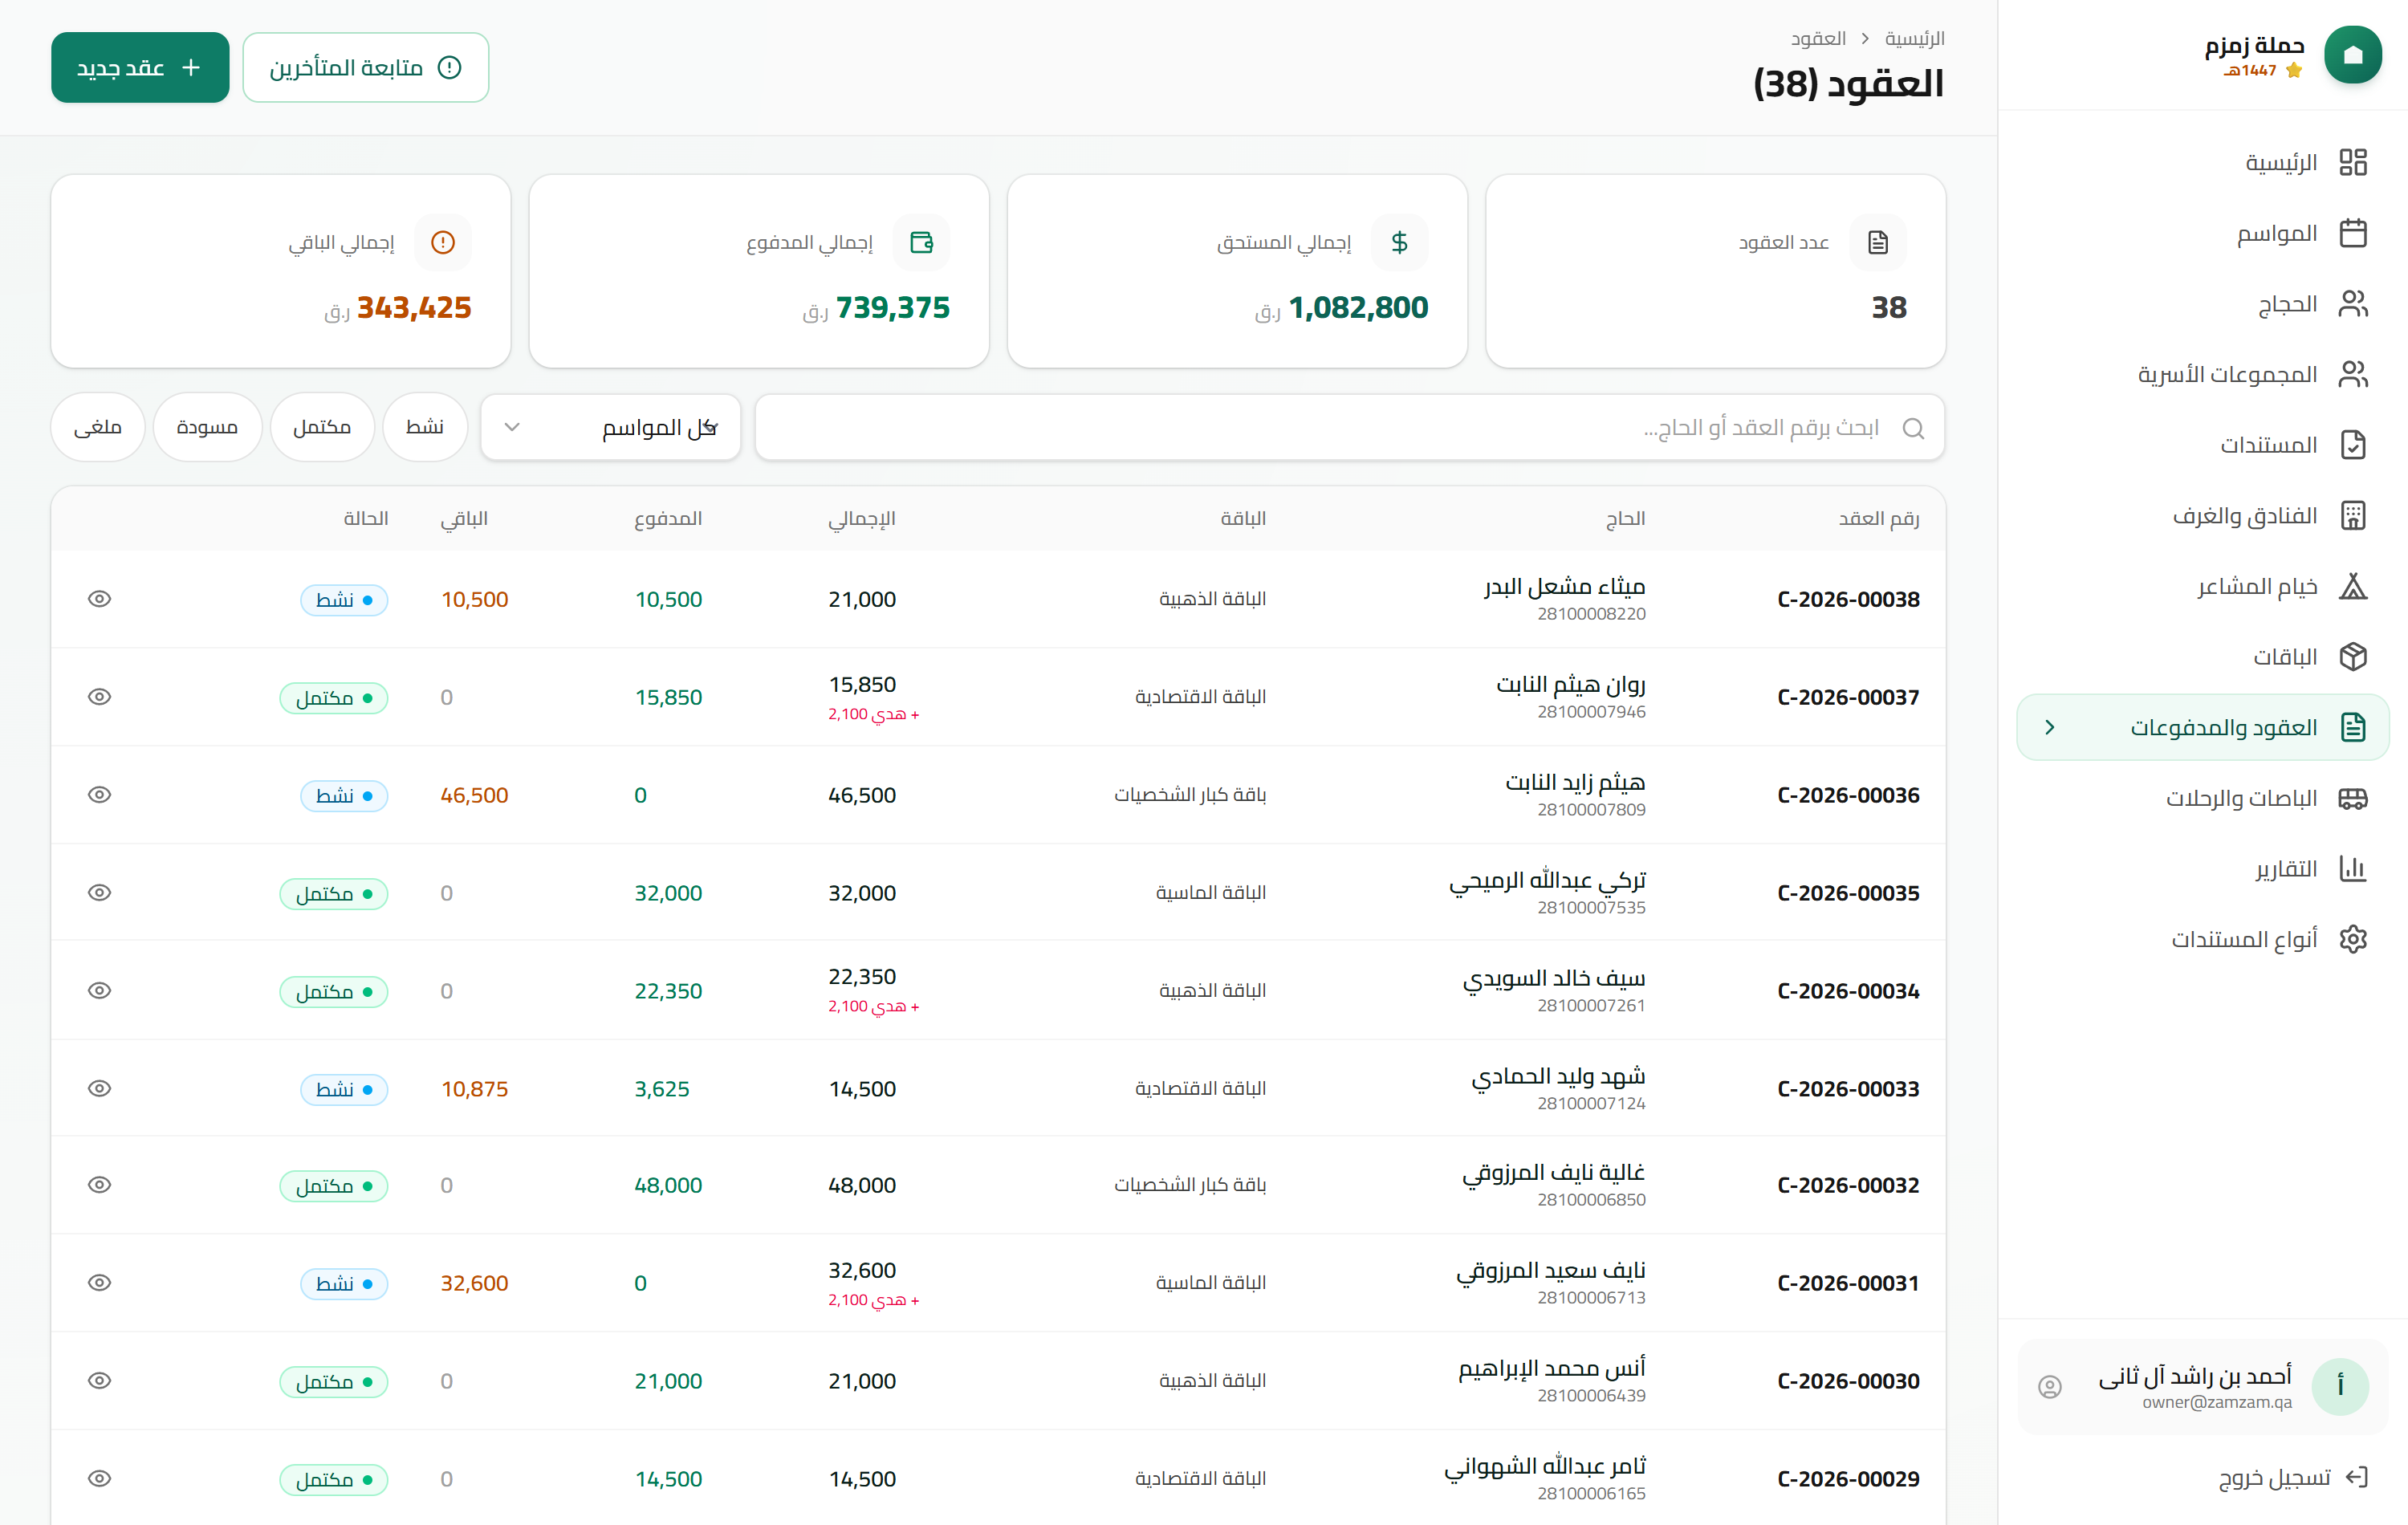Open المستندات documents icon in sidebar
The width and height of the screenshot is (2408, 1525).
2353,445
